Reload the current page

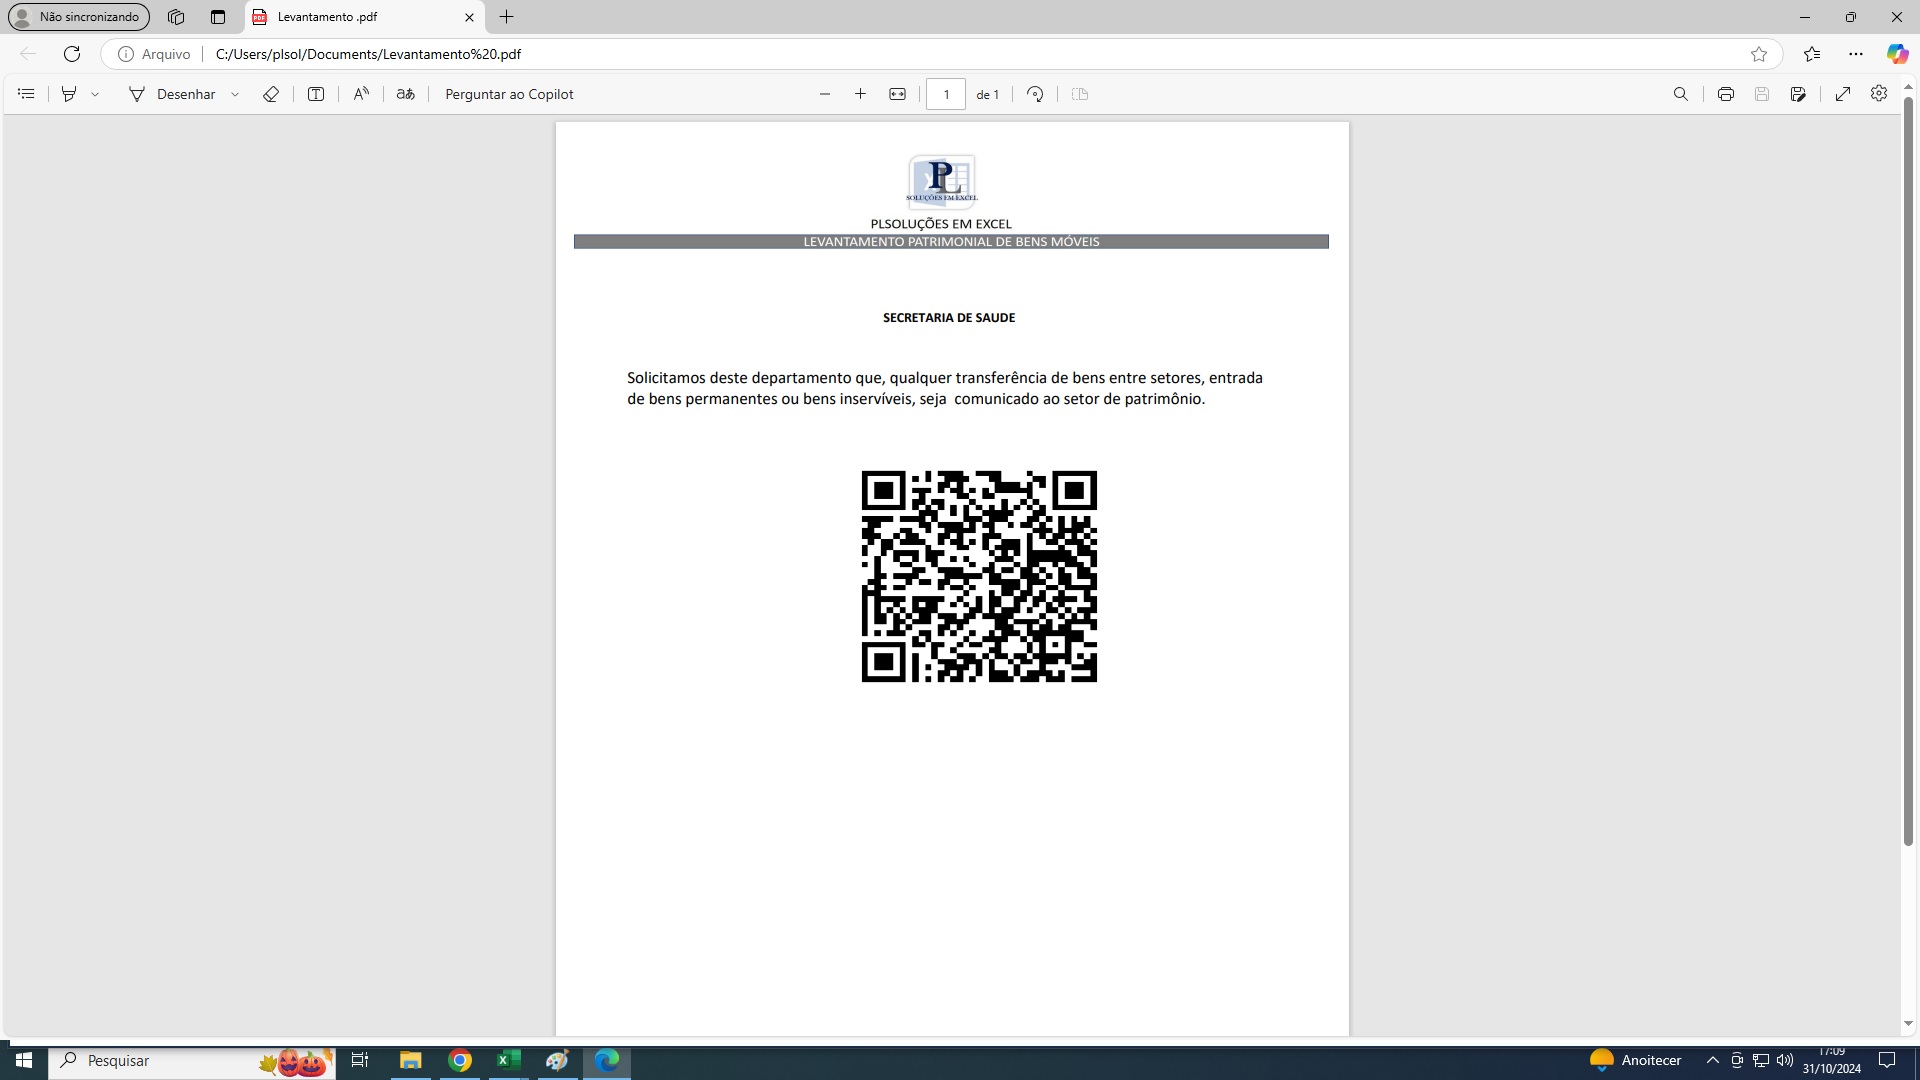(x=72, y=54)
